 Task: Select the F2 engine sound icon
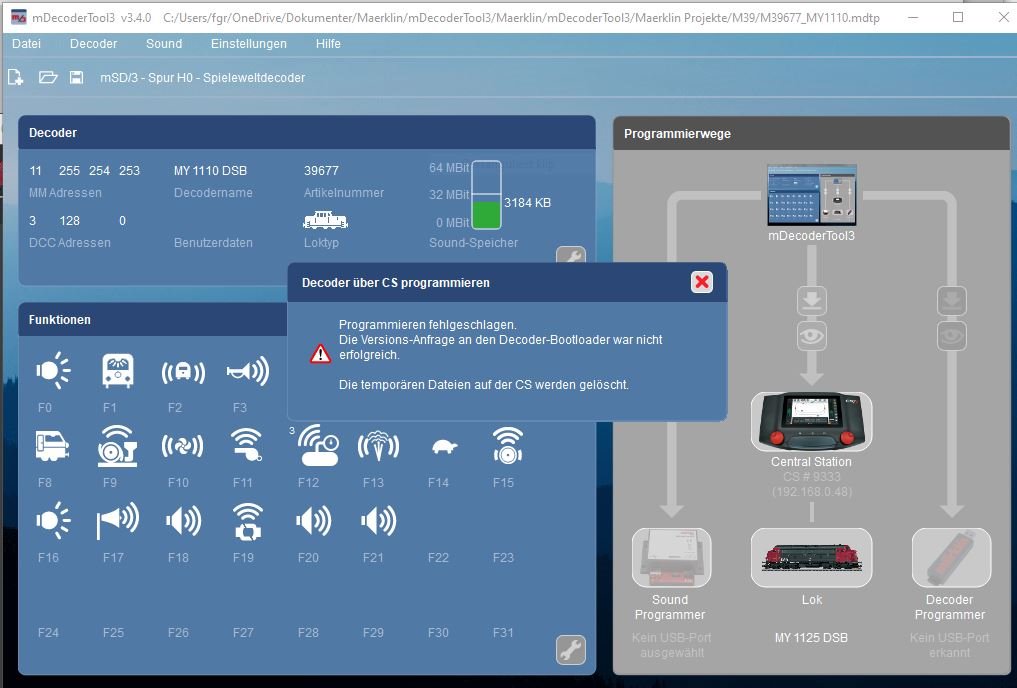click(x=183, y=372)
